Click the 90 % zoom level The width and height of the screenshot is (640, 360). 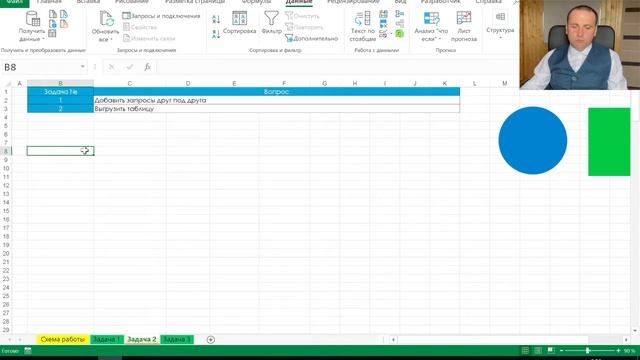(629, 351)
